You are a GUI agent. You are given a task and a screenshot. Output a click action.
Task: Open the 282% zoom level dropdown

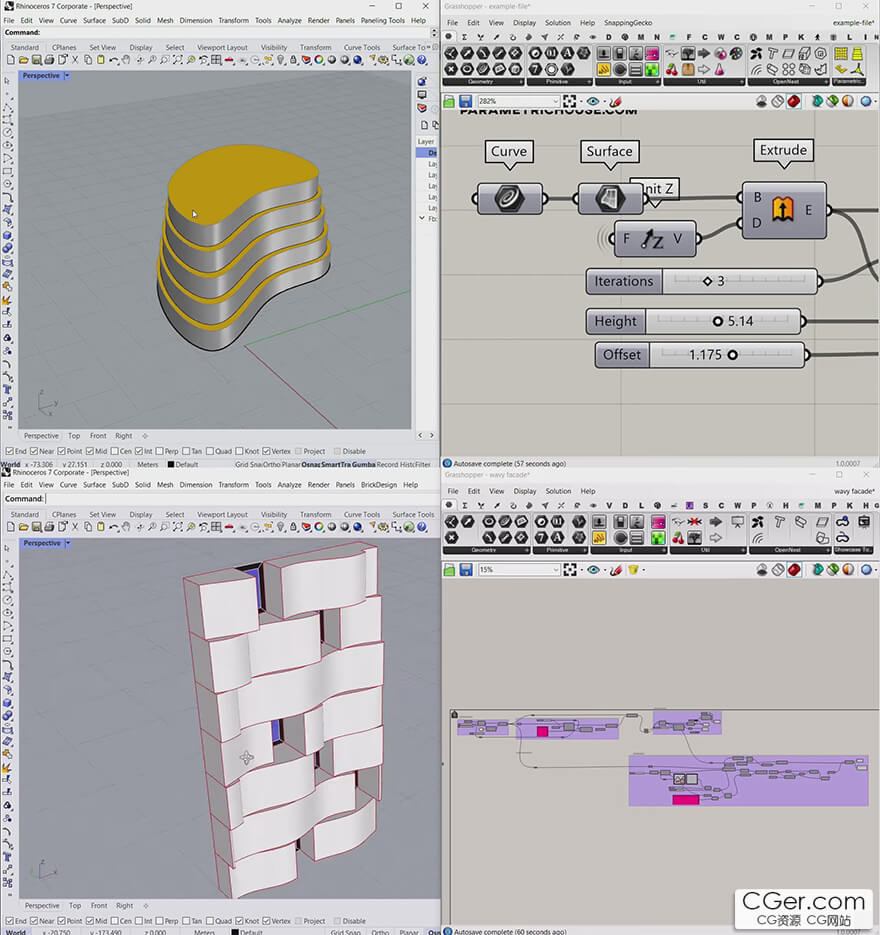[519, 101]
